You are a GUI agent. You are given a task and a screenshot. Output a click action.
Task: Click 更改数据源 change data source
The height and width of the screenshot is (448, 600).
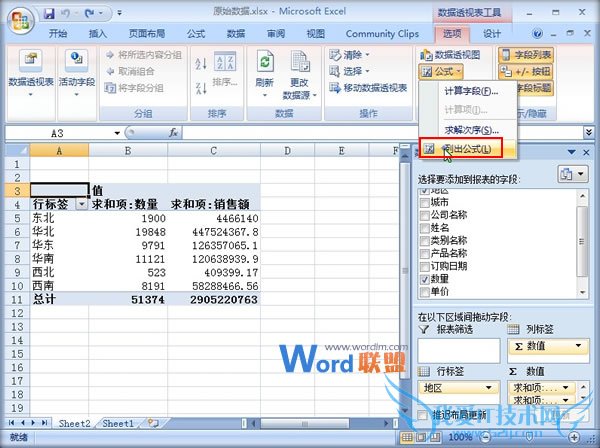tap(300, 75)
